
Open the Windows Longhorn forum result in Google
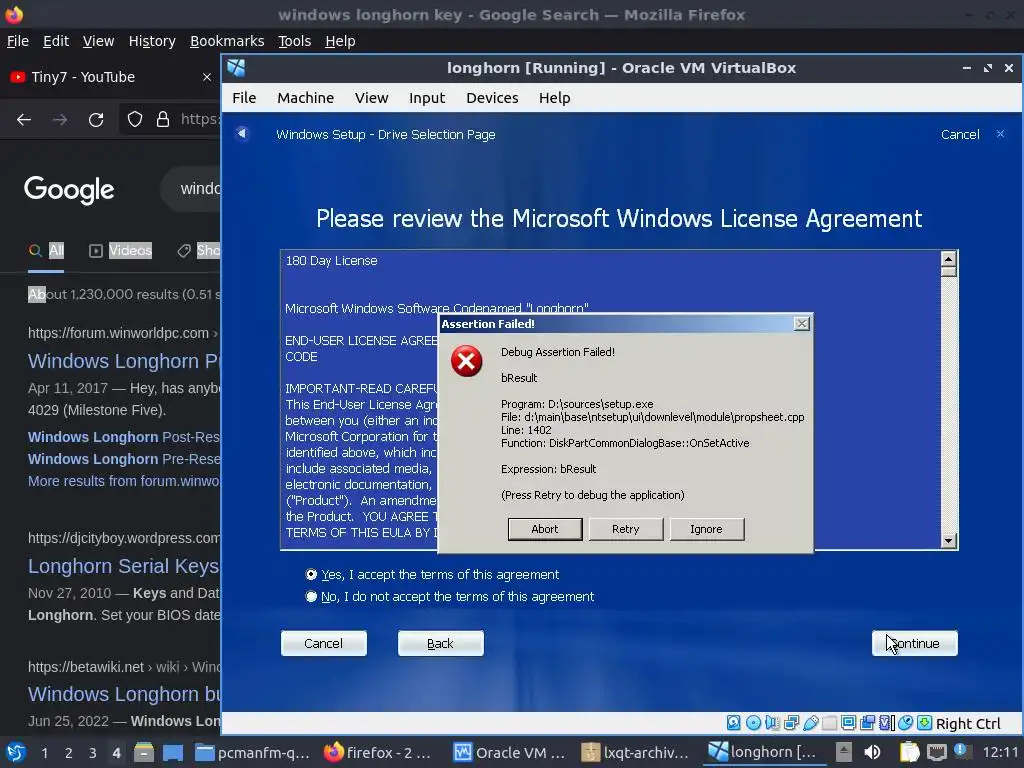pyautogui.click(x=124, y=361)
